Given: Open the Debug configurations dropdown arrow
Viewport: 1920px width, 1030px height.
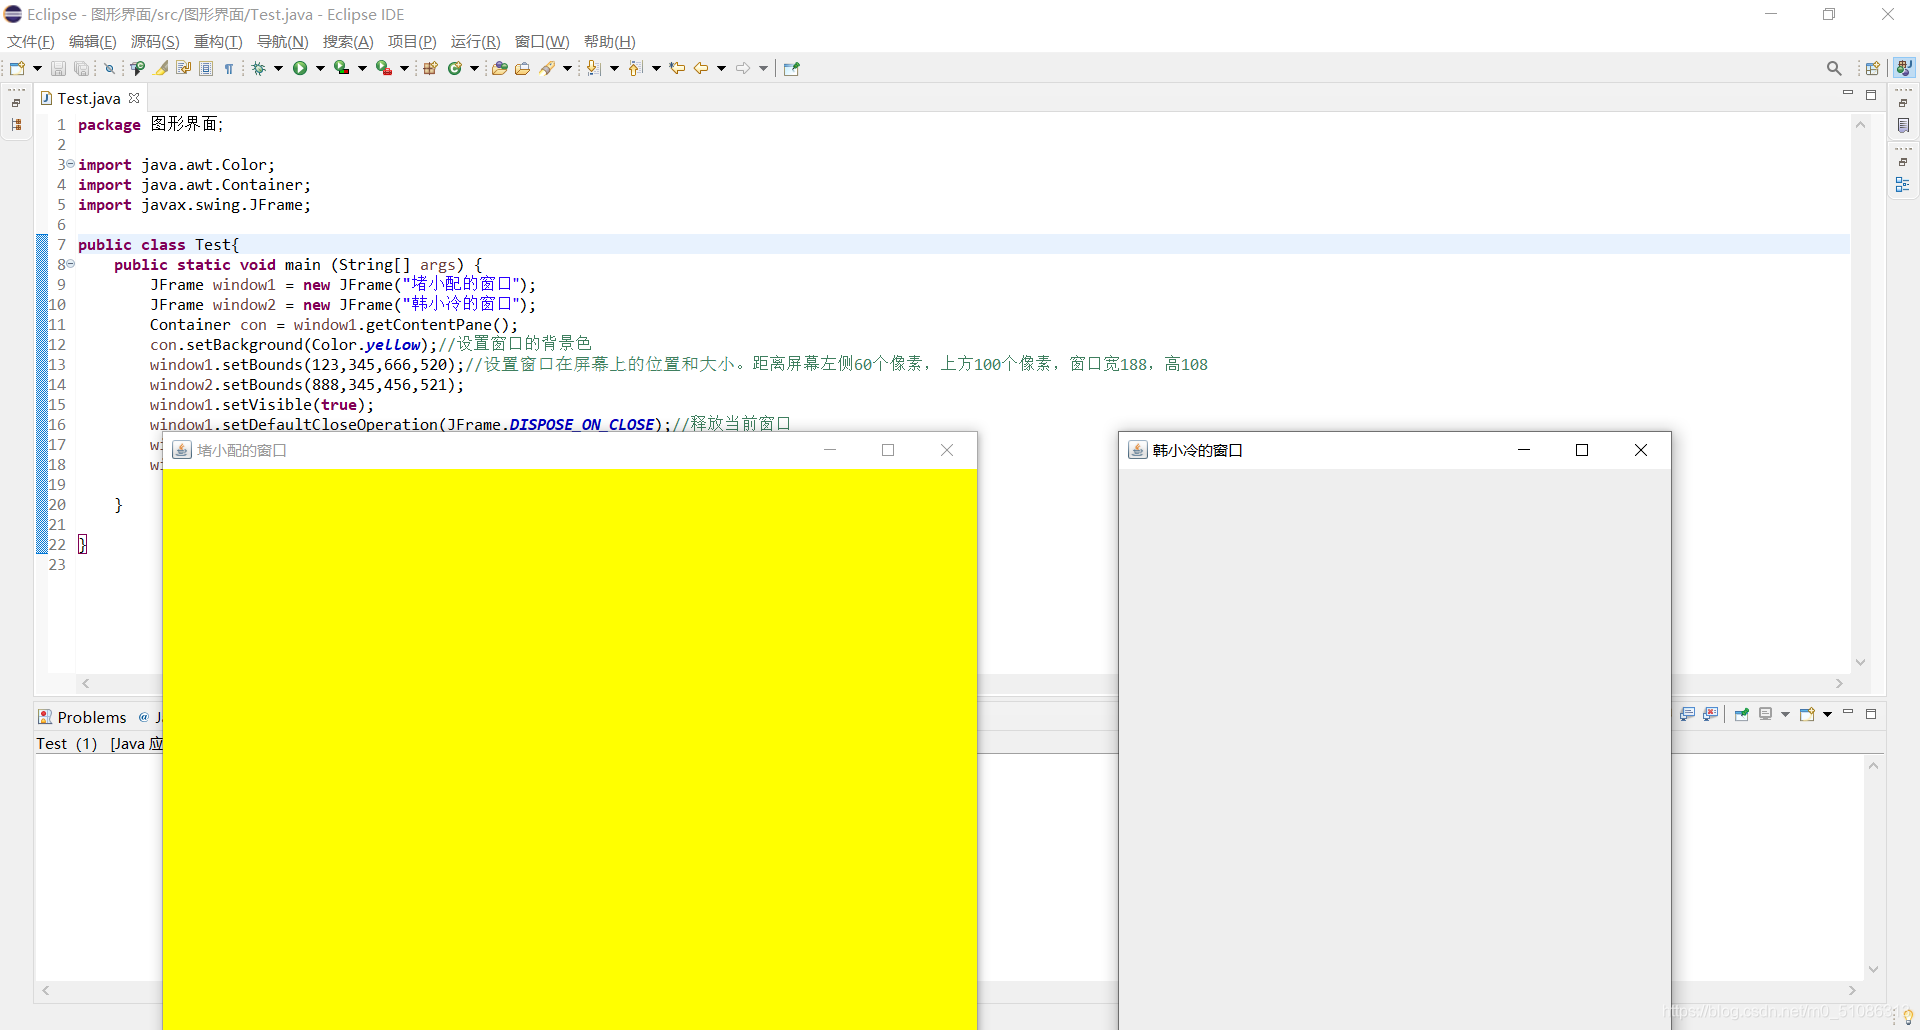Looking at the screenshot, I should click(278, 68).
